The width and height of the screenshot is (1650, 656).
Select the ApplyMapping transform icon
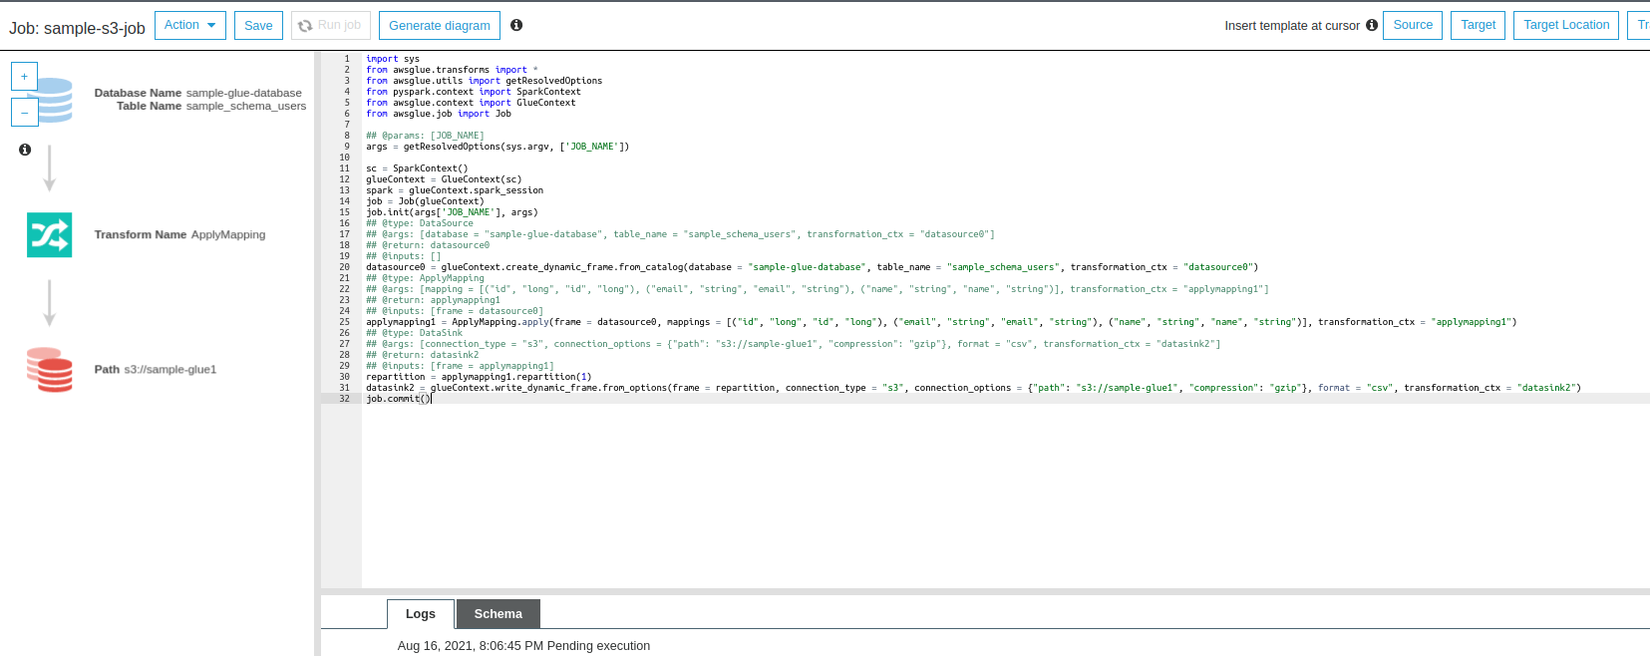point(49,235)
